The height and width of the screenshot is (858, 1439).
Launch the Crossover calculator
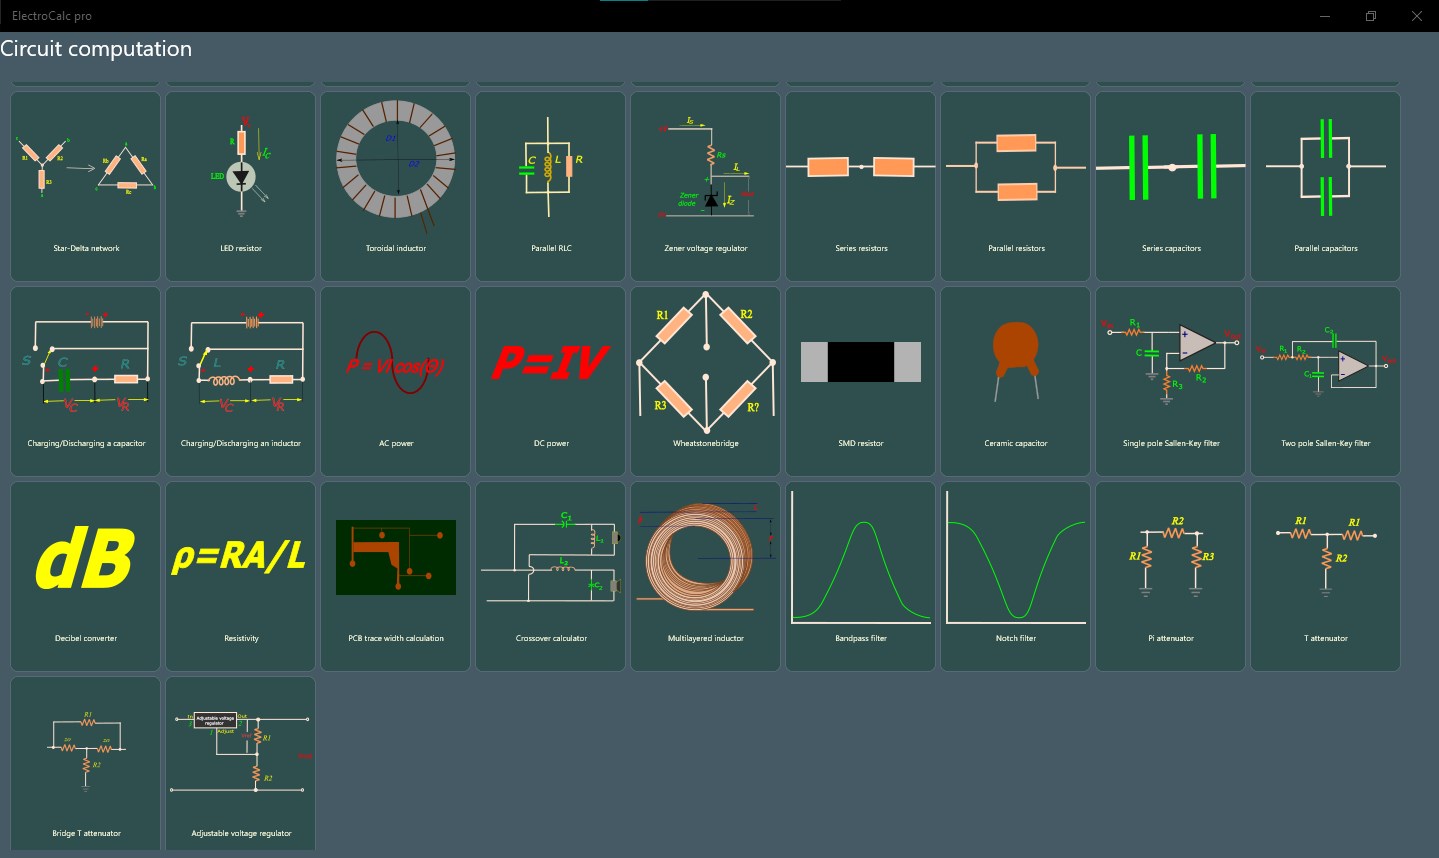point(550,575)
